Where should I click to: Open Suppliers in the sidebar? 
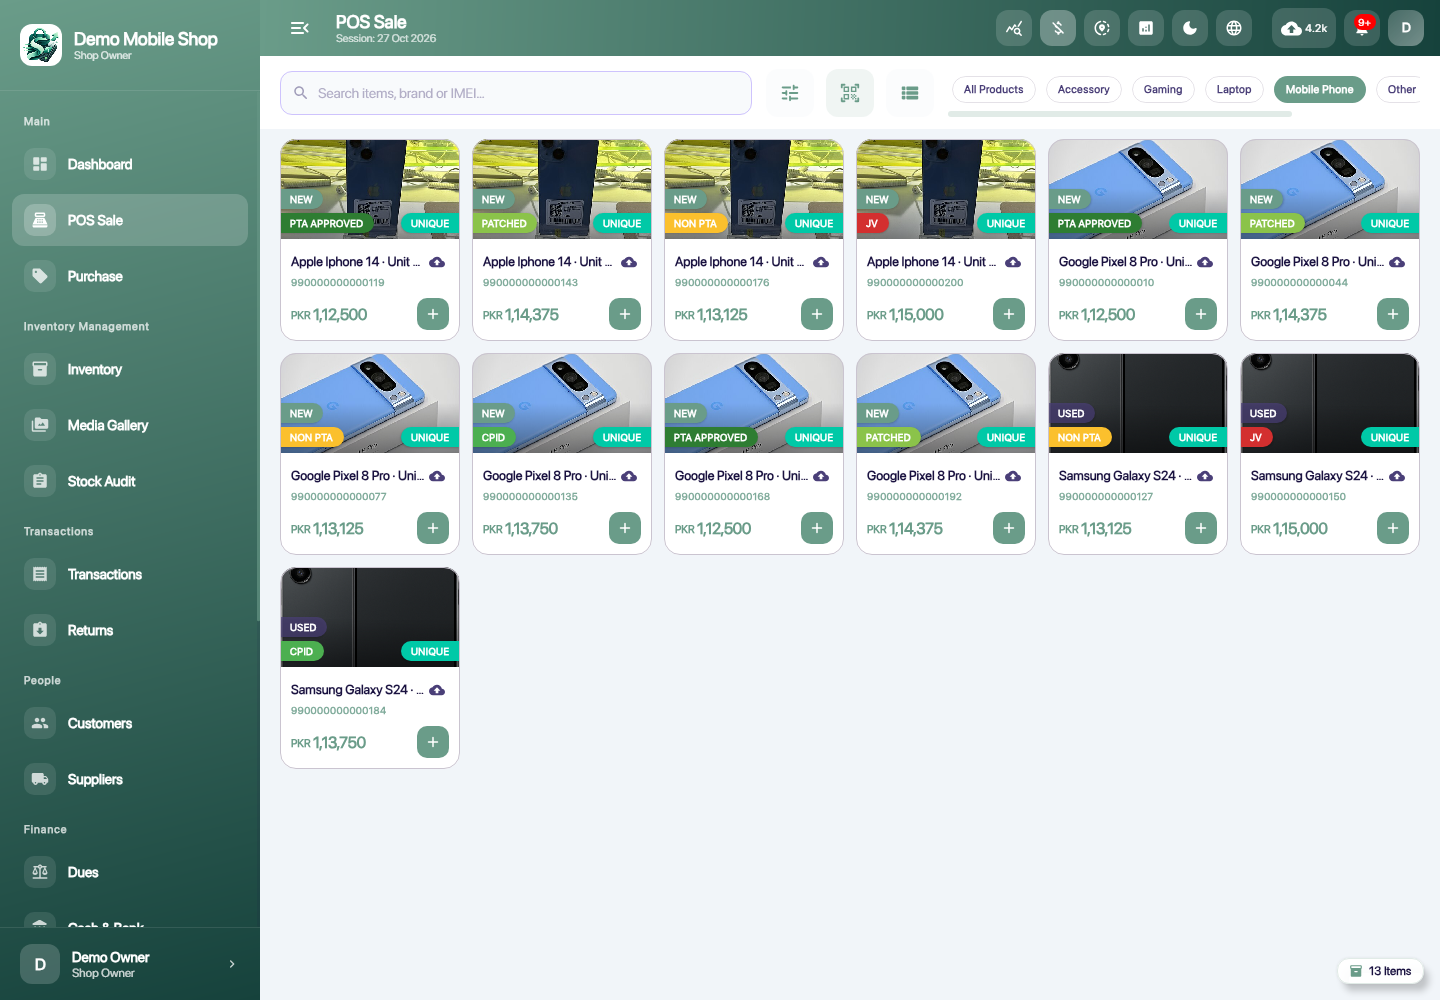tap(130, 779)
